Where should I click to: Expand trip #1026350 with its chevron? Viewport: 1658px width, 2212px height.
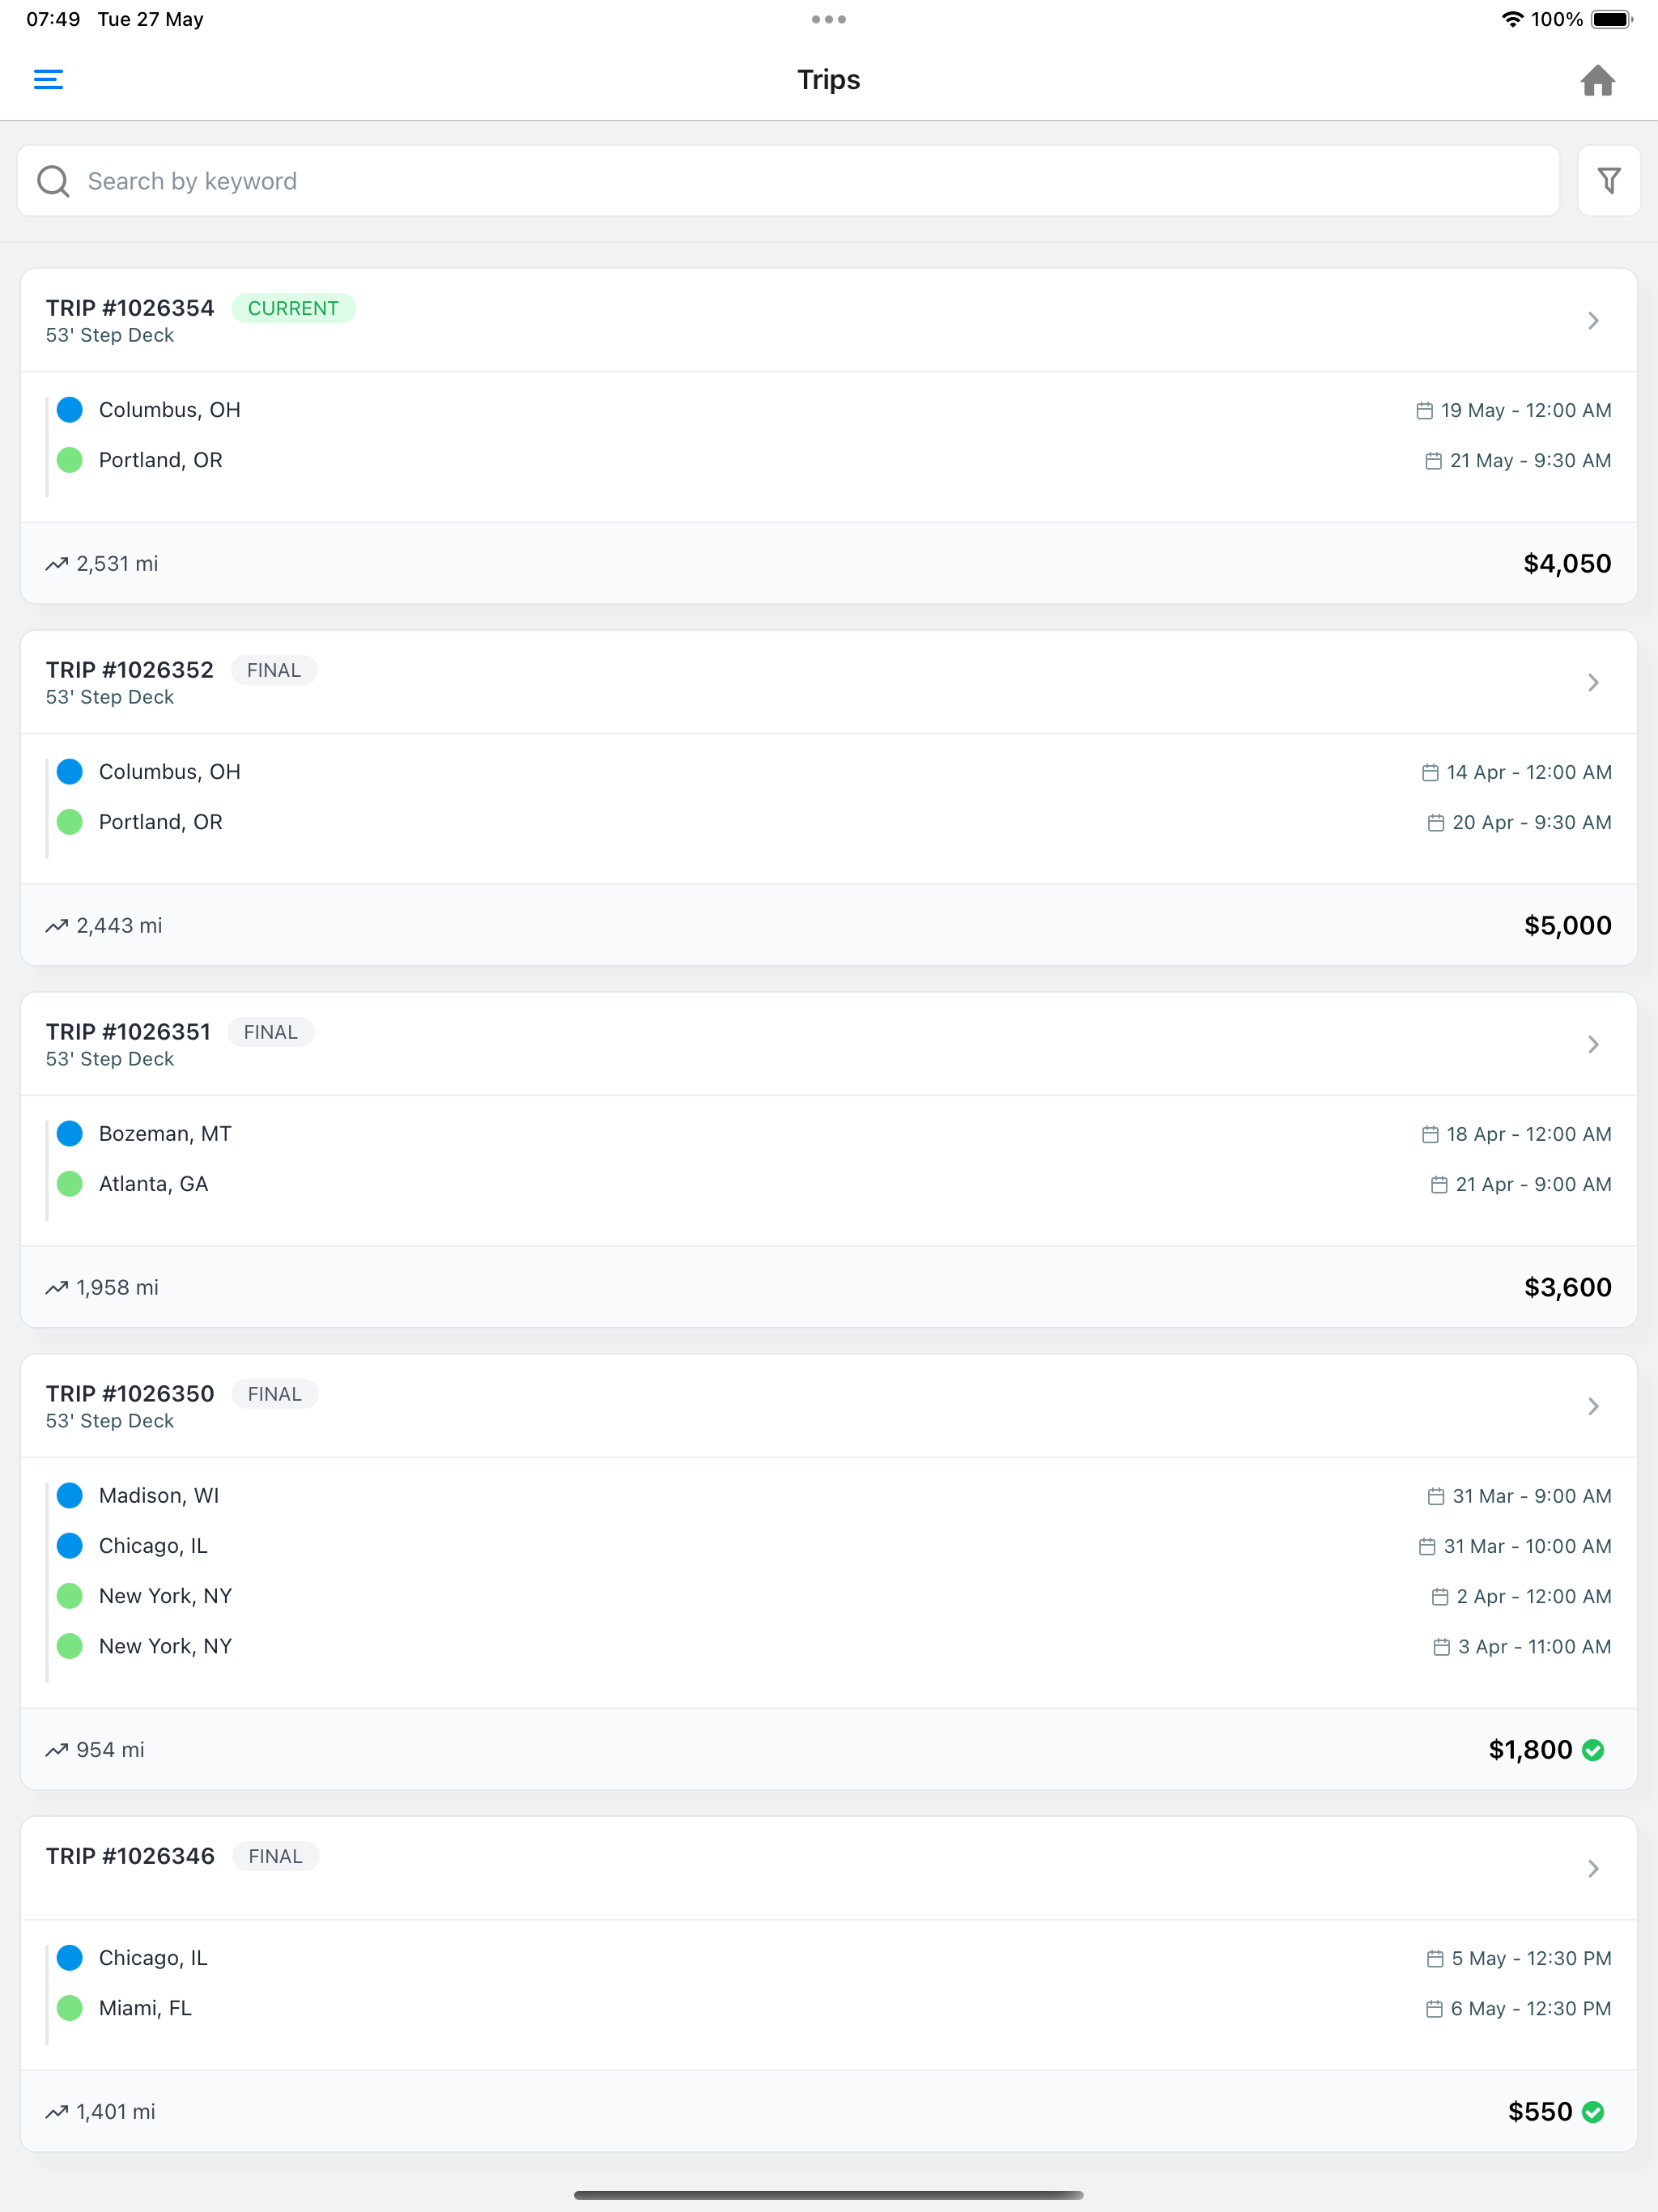click(x=1593, y=1406)
